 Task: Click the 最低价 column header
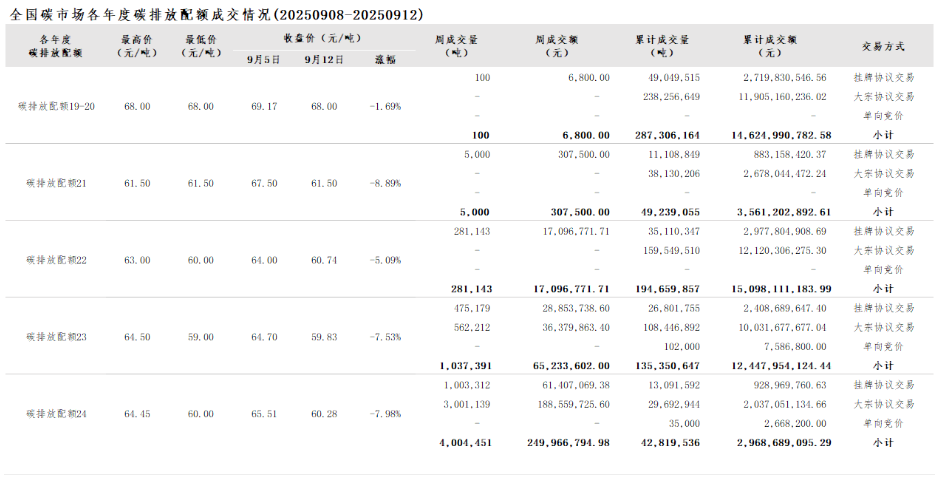(x=201, y=46)
